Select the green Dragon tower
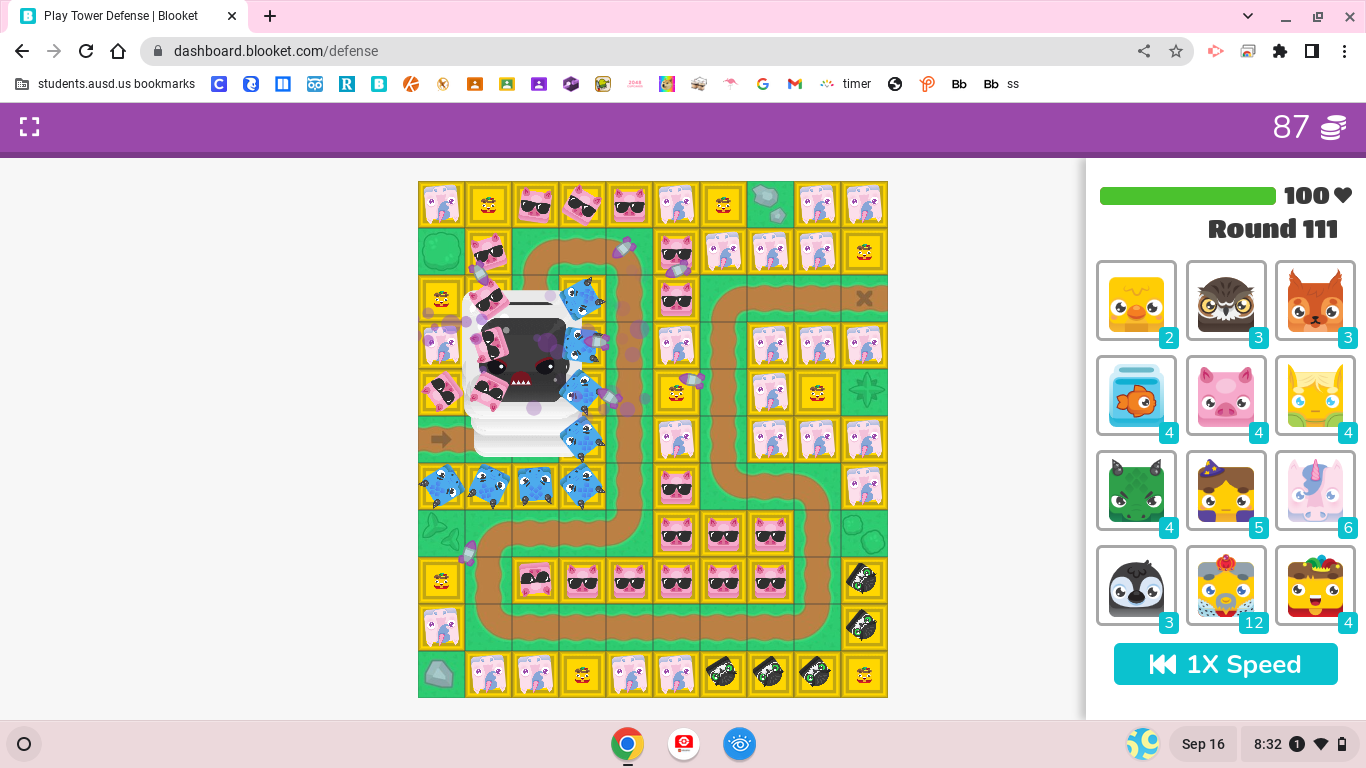 click(1136, 489)
